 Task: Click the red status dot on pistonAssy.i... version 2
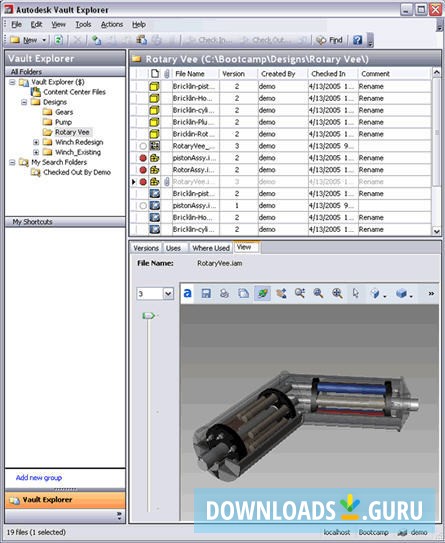click(x=143, y=158)
